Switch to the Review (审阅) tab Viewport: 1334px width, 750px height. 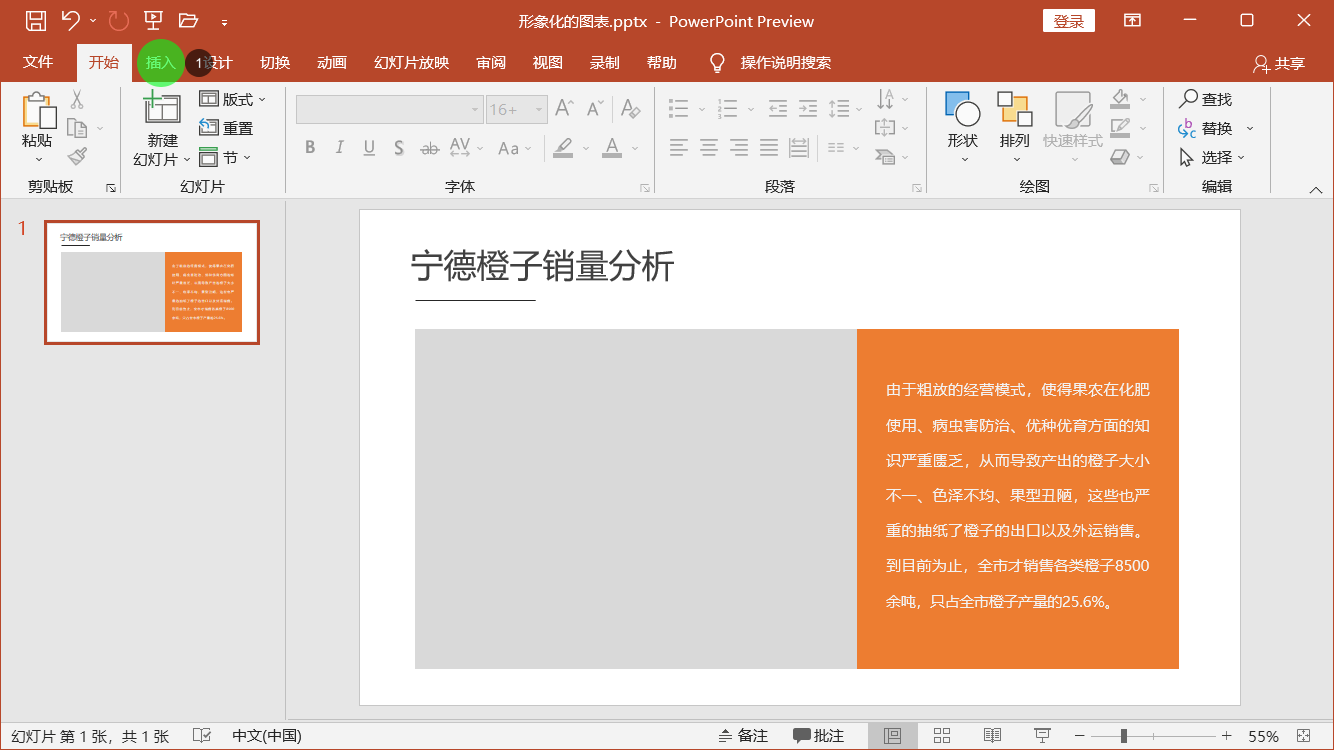click(x=491, y=62)
